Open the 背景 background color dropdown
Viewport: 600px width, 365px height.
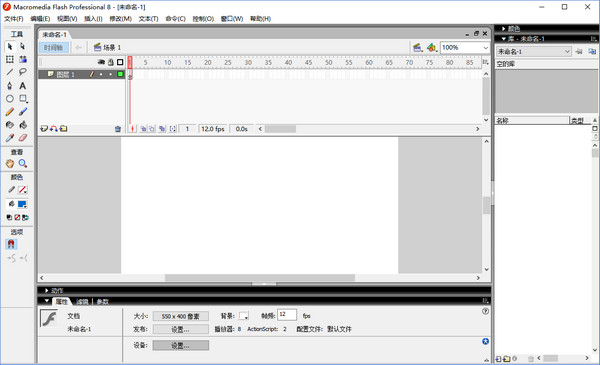coord(244,316)
